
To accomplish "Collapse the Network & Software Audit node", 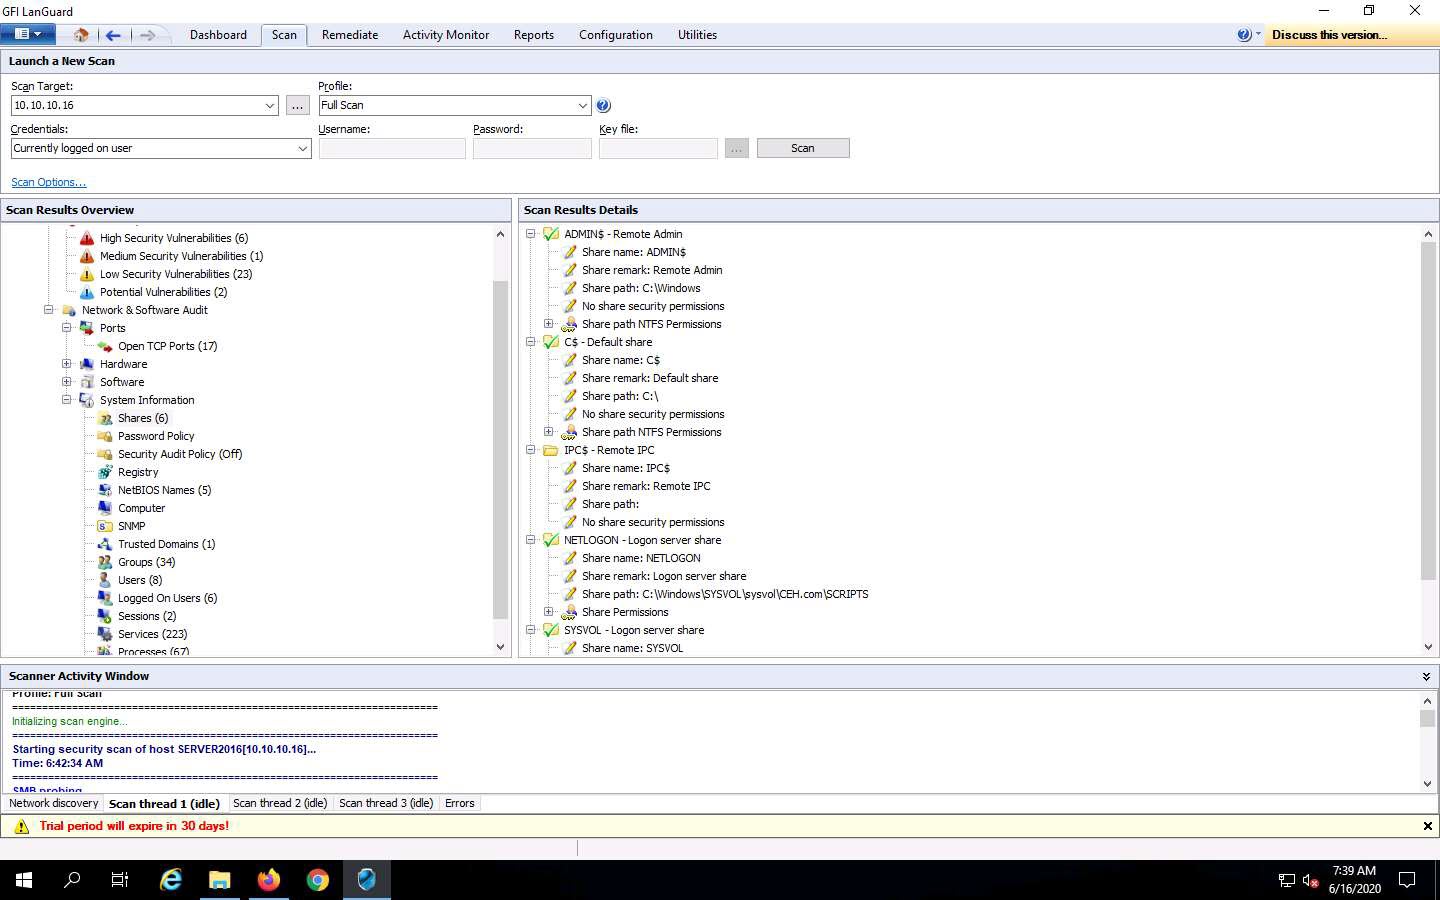I will (48, 310).
